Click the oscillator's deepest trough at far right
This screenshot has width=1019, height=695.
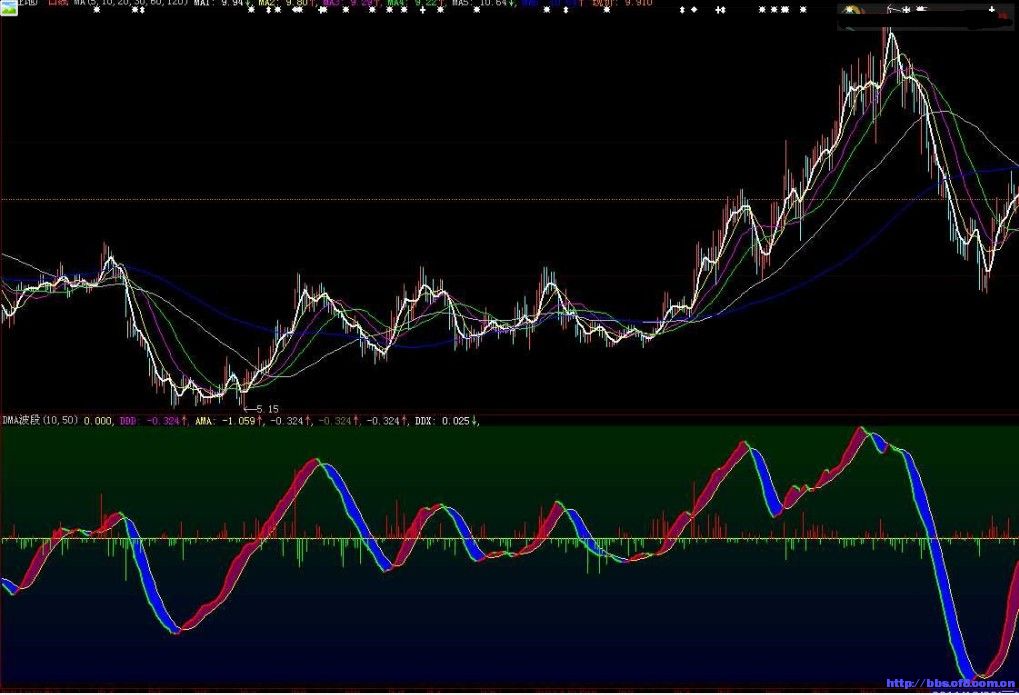973,676
